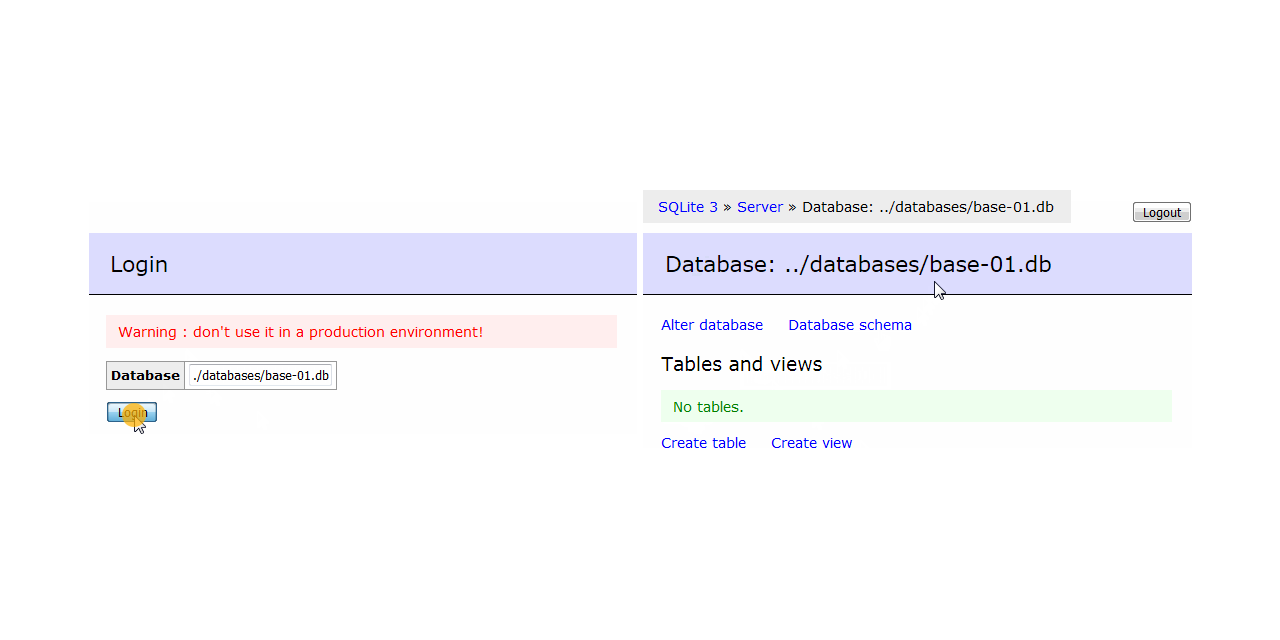Click 'base-01.db' in the large page heading
The width and height of the screenshot is (1280, 640).
(x=990, y=264)
